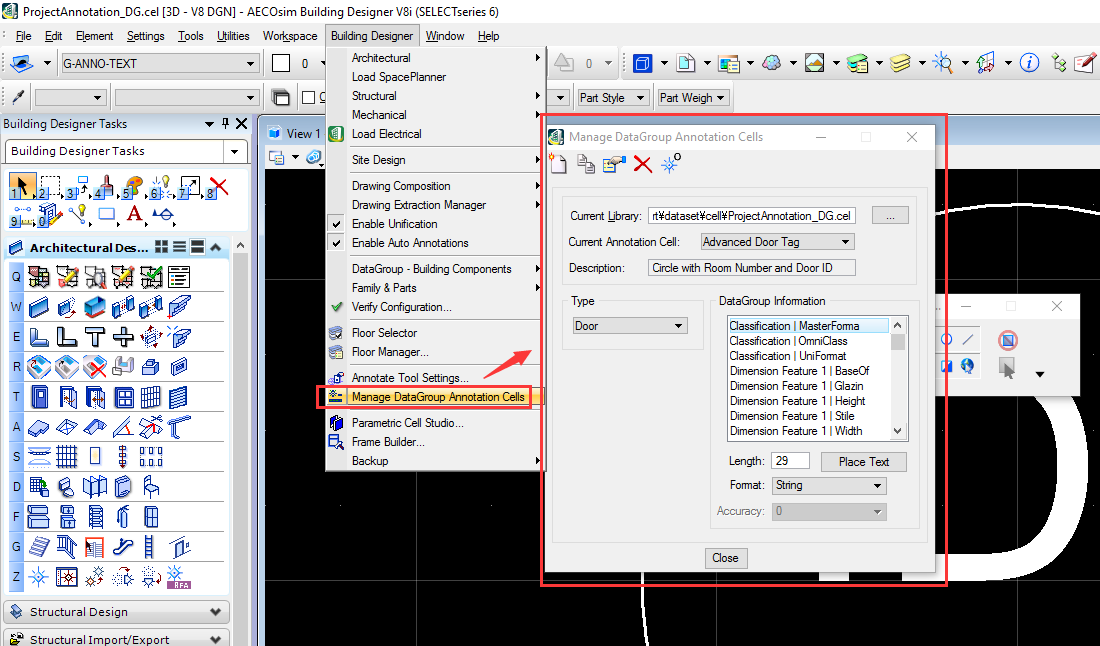Pick the T-shaped wall tool in row E

95,337
